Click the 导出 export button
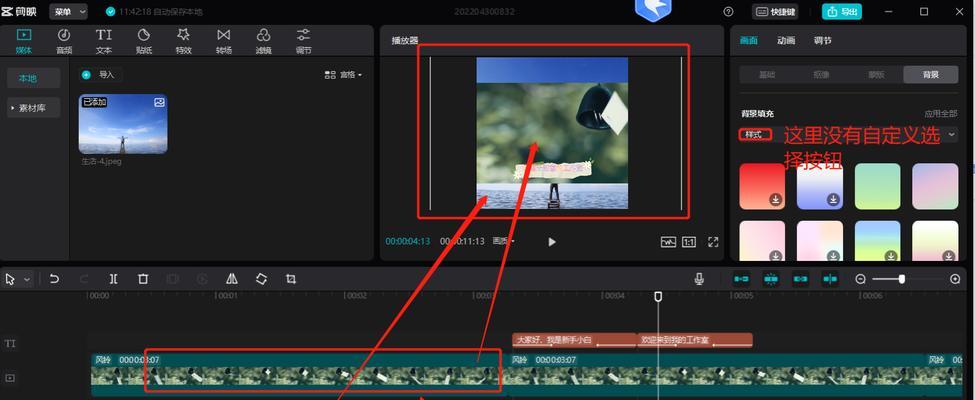 pos(842,12)
